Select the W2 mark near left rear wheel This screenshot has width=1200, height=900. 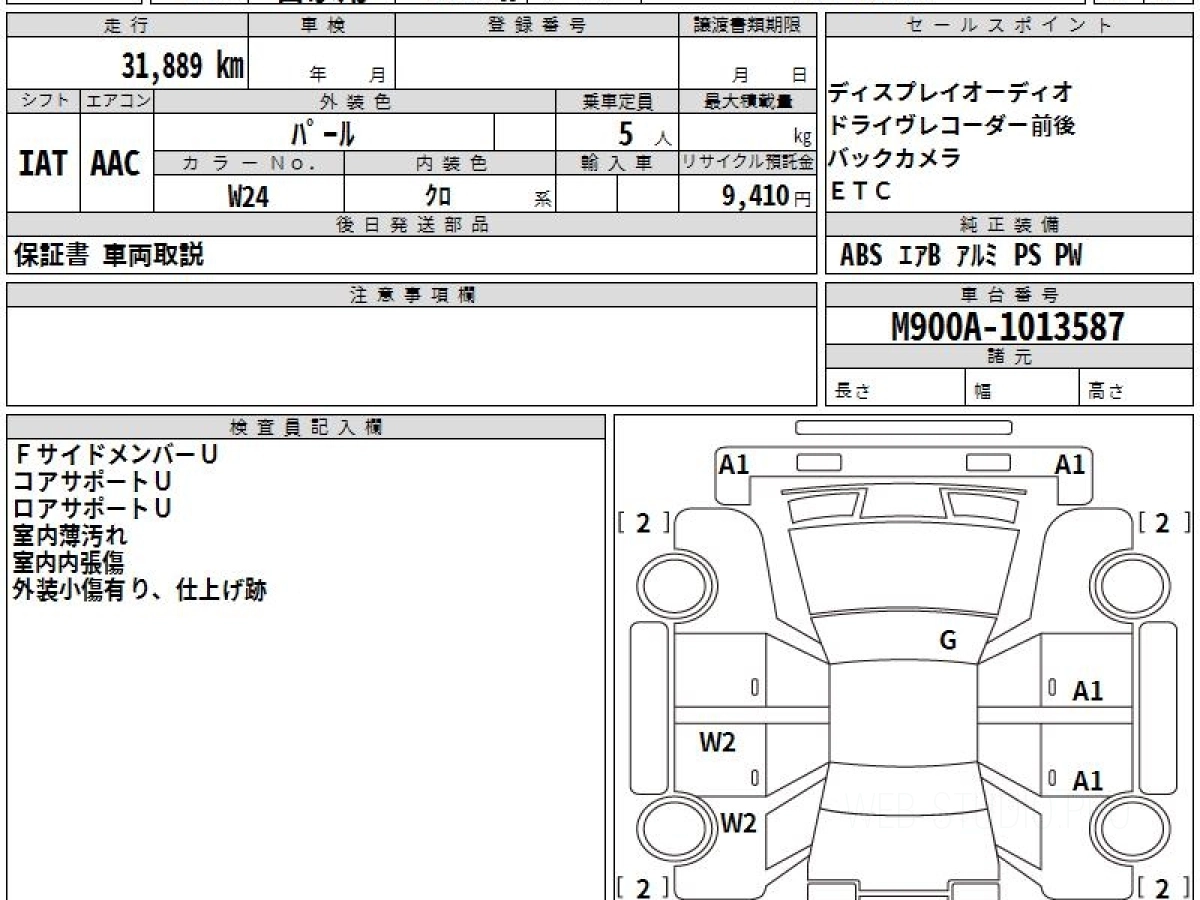pos(738,824)
